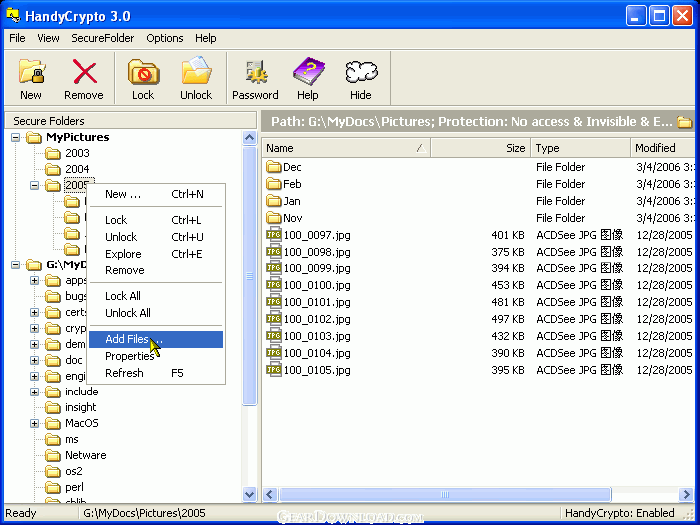Click the Unlock folder toolbar icon
Screen dimensions: 700x525
[196, 71]
